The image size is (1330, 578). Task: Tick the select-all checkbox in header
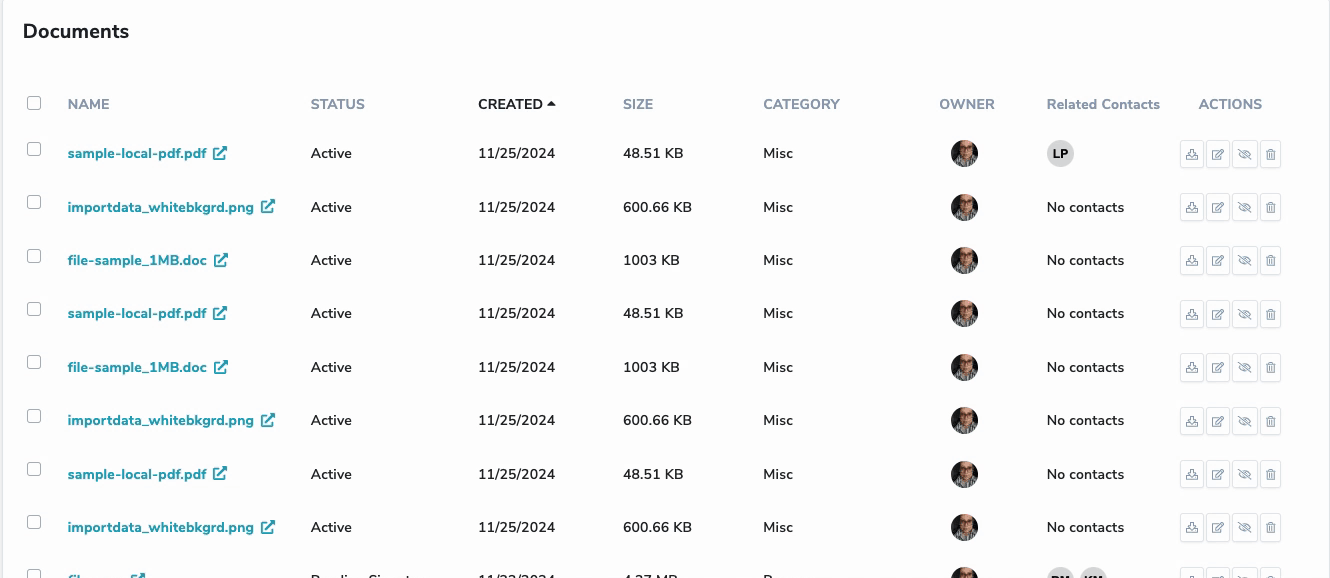click(x=34, y=103)
